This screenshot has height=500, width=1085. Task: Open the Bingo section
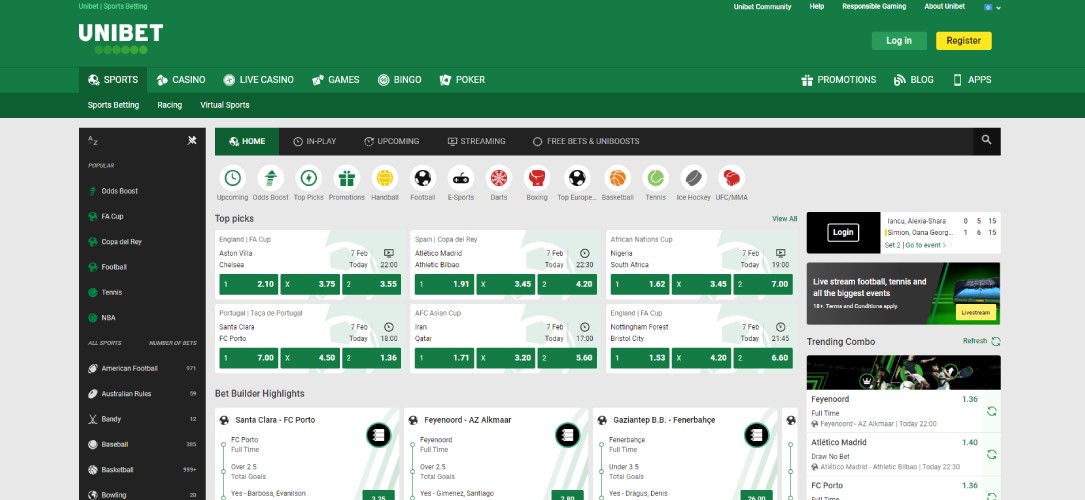(399, 80)
